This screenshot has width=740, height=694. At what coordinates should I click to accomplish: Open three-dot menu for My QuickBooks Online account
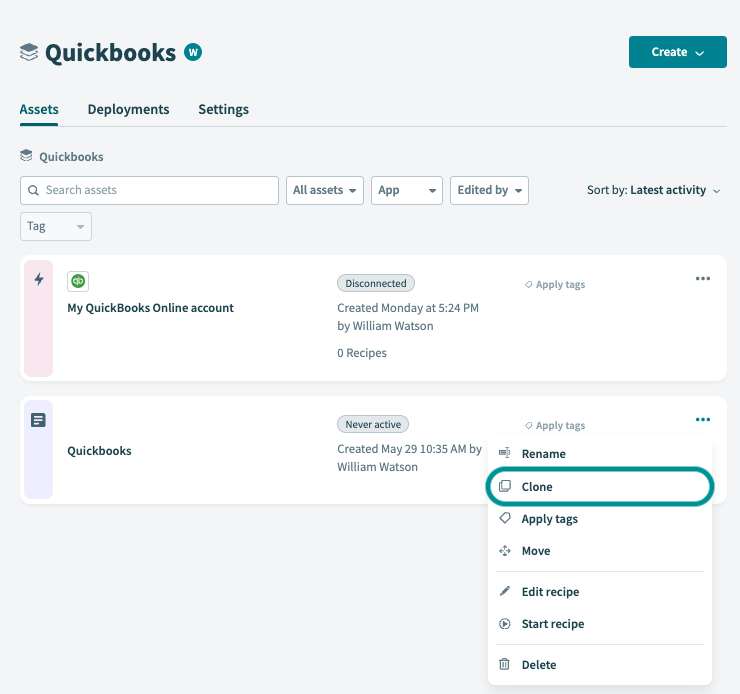703,278
